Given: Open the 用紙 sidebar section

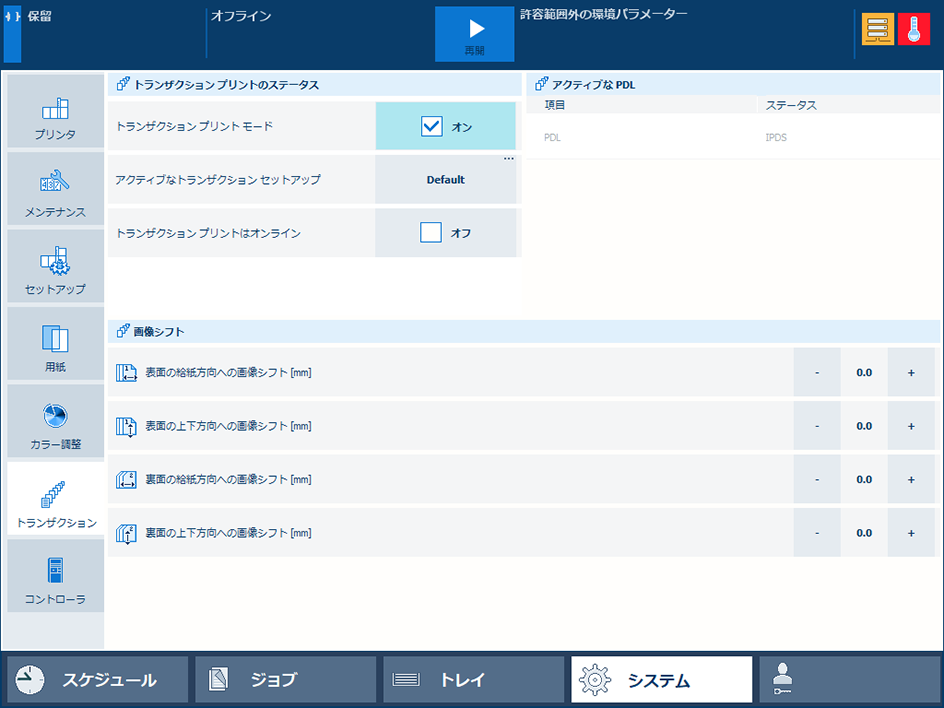Looking at the screenshot, I should (x=55, y=344).
